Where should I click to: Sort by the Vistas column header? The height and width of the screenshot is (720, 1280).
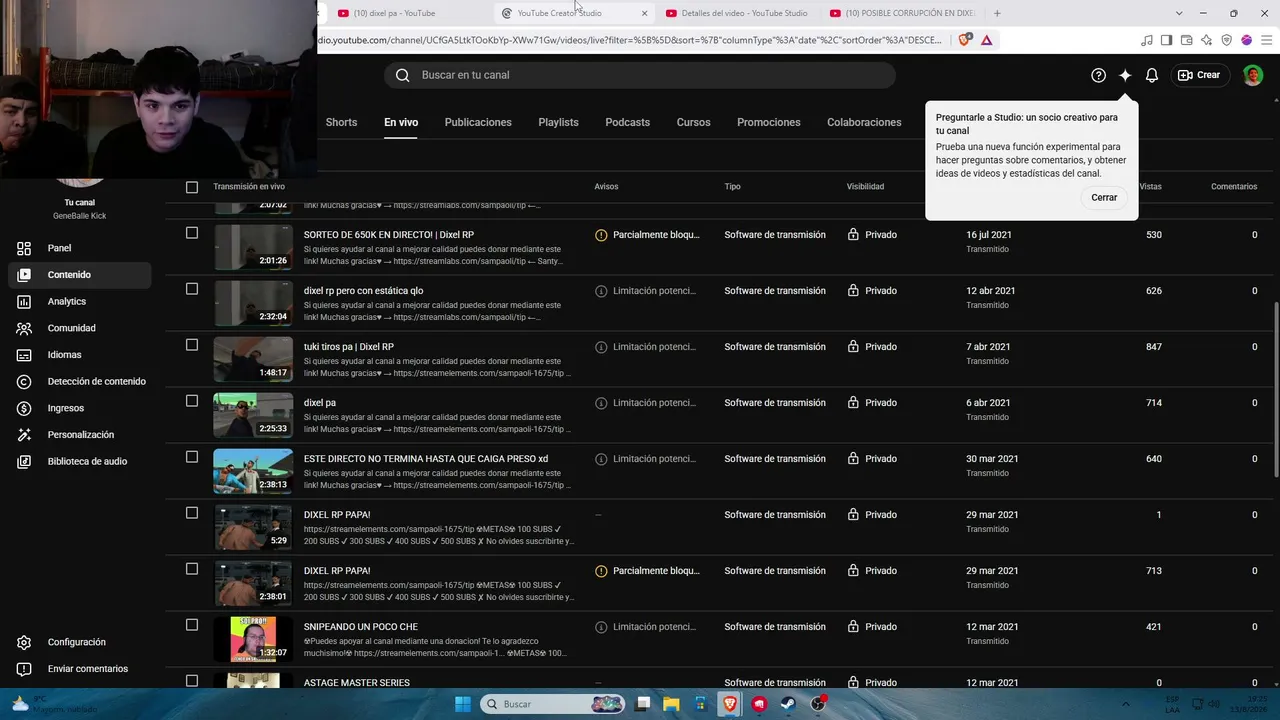click(x=1150, y=187)
